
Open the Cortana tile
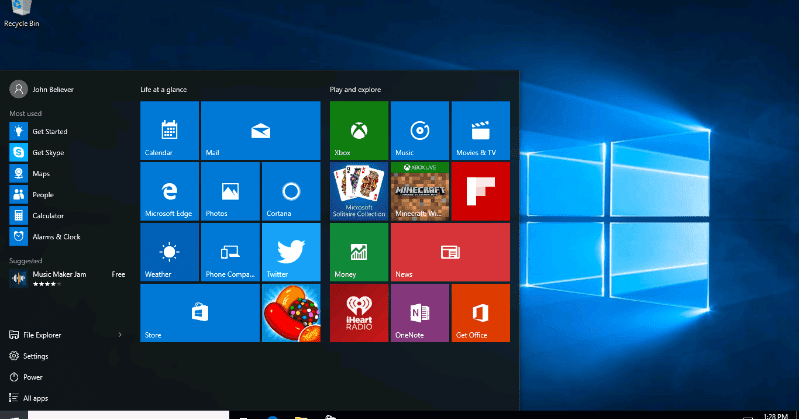[291, 191]
